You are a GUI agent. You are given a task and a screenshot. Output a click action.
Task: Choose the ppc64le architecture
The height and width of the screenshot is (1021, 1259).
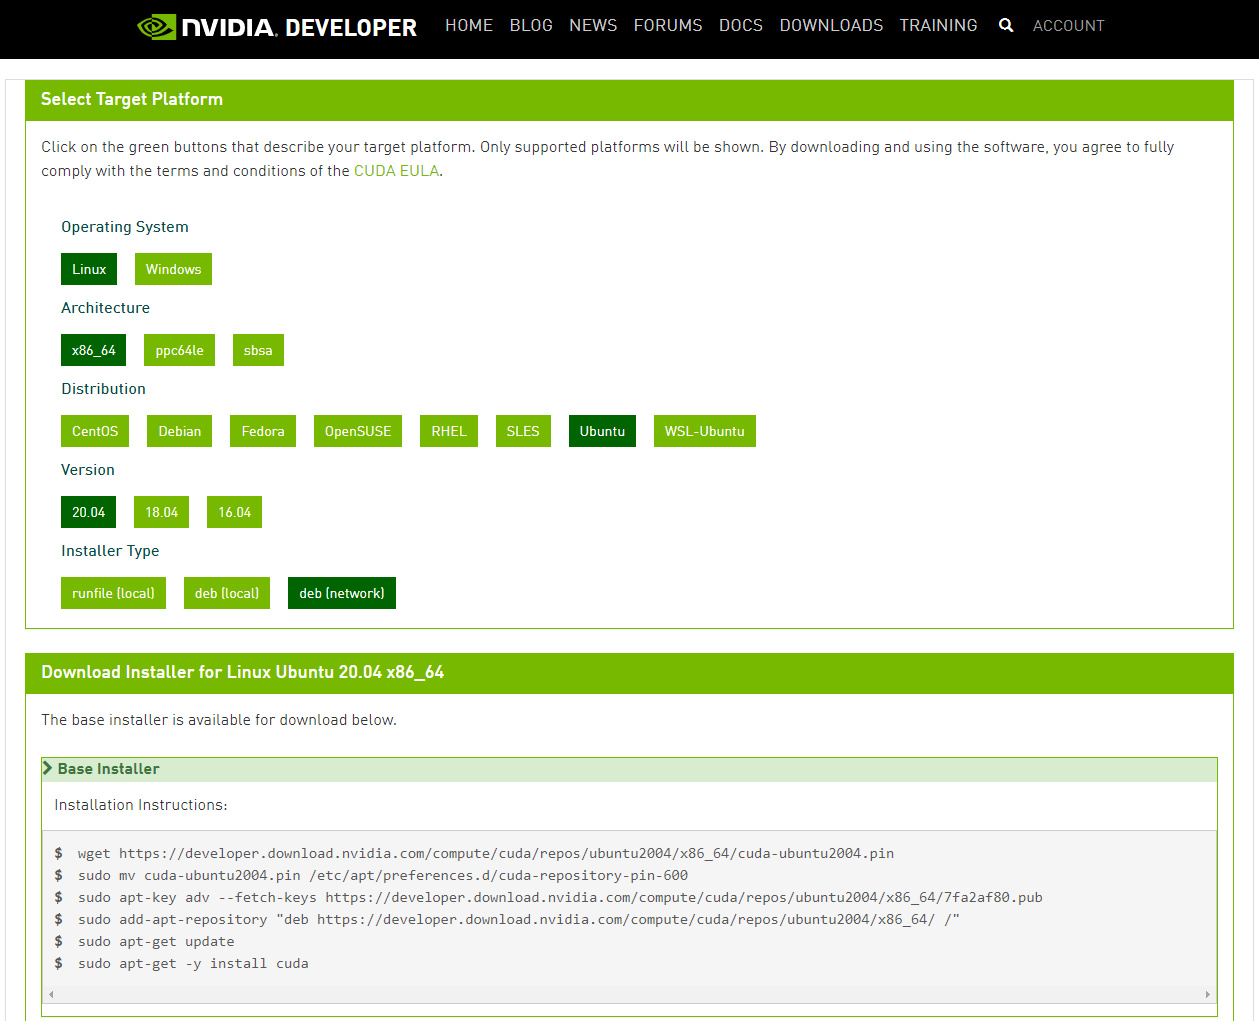coord(179,350)
